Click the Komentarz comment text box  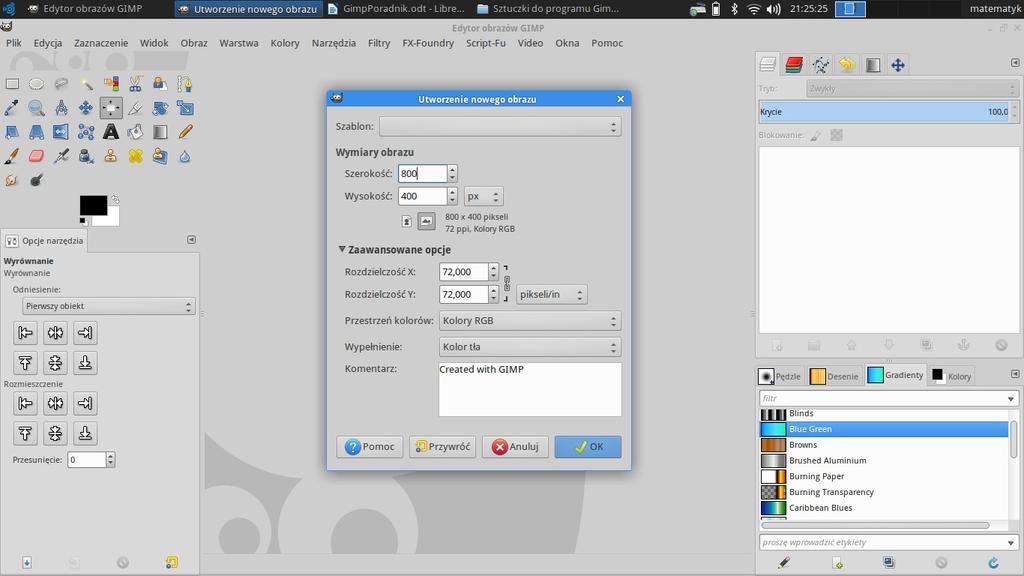[530, 389]
